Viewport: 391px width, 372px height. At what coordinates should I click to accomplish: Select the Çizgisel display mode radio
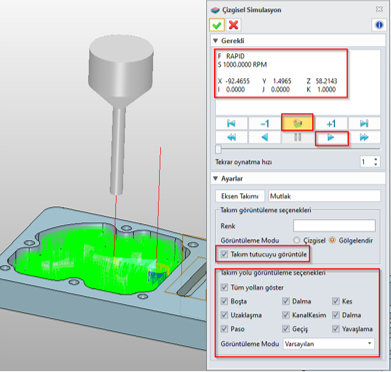(x=296, y=240)
